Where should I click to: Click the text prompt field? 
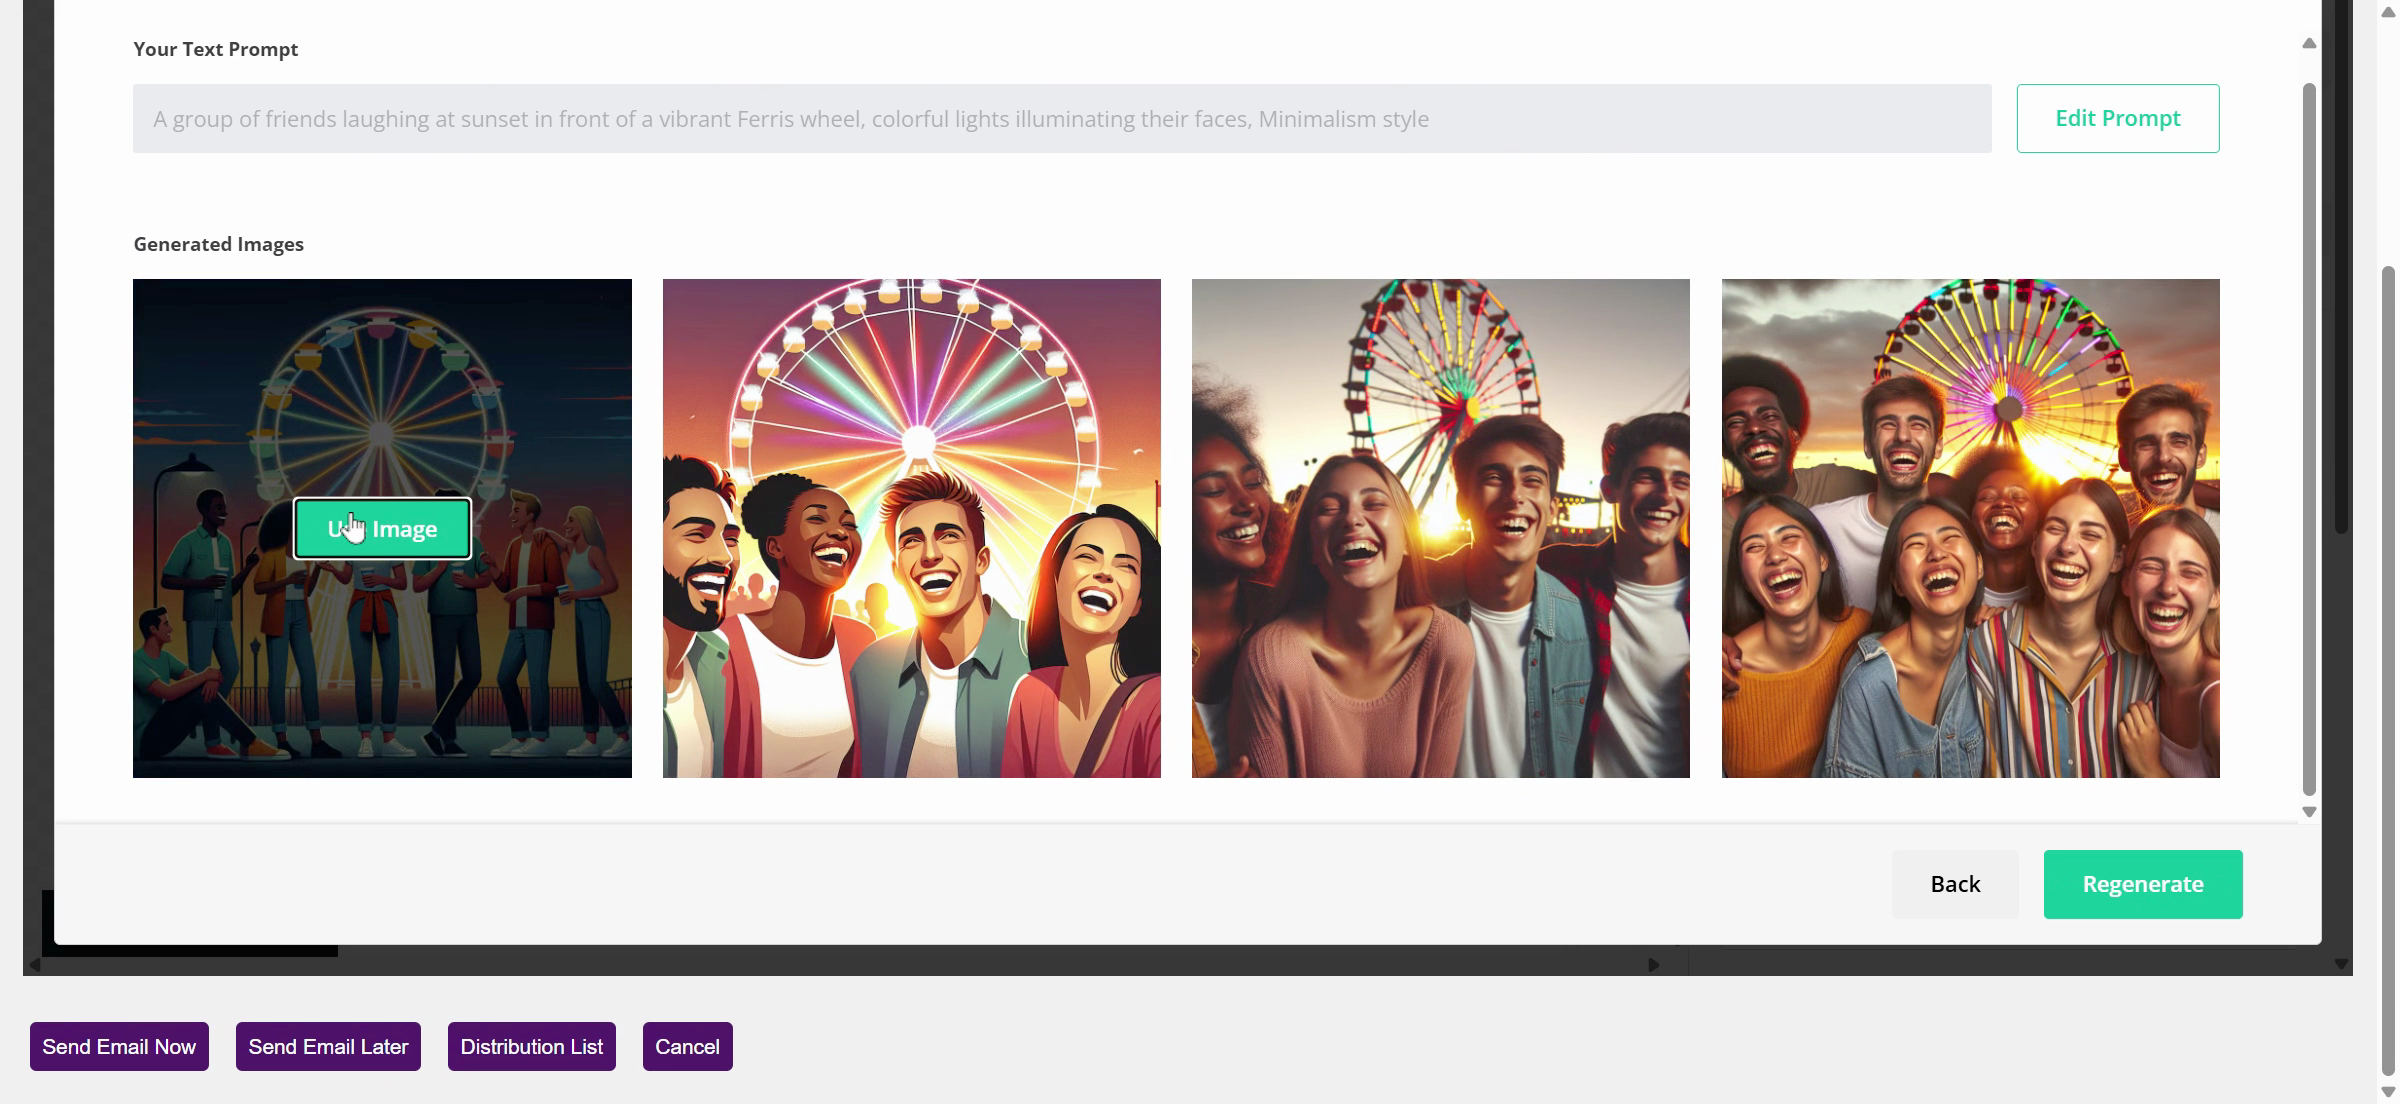point(1061,118)
